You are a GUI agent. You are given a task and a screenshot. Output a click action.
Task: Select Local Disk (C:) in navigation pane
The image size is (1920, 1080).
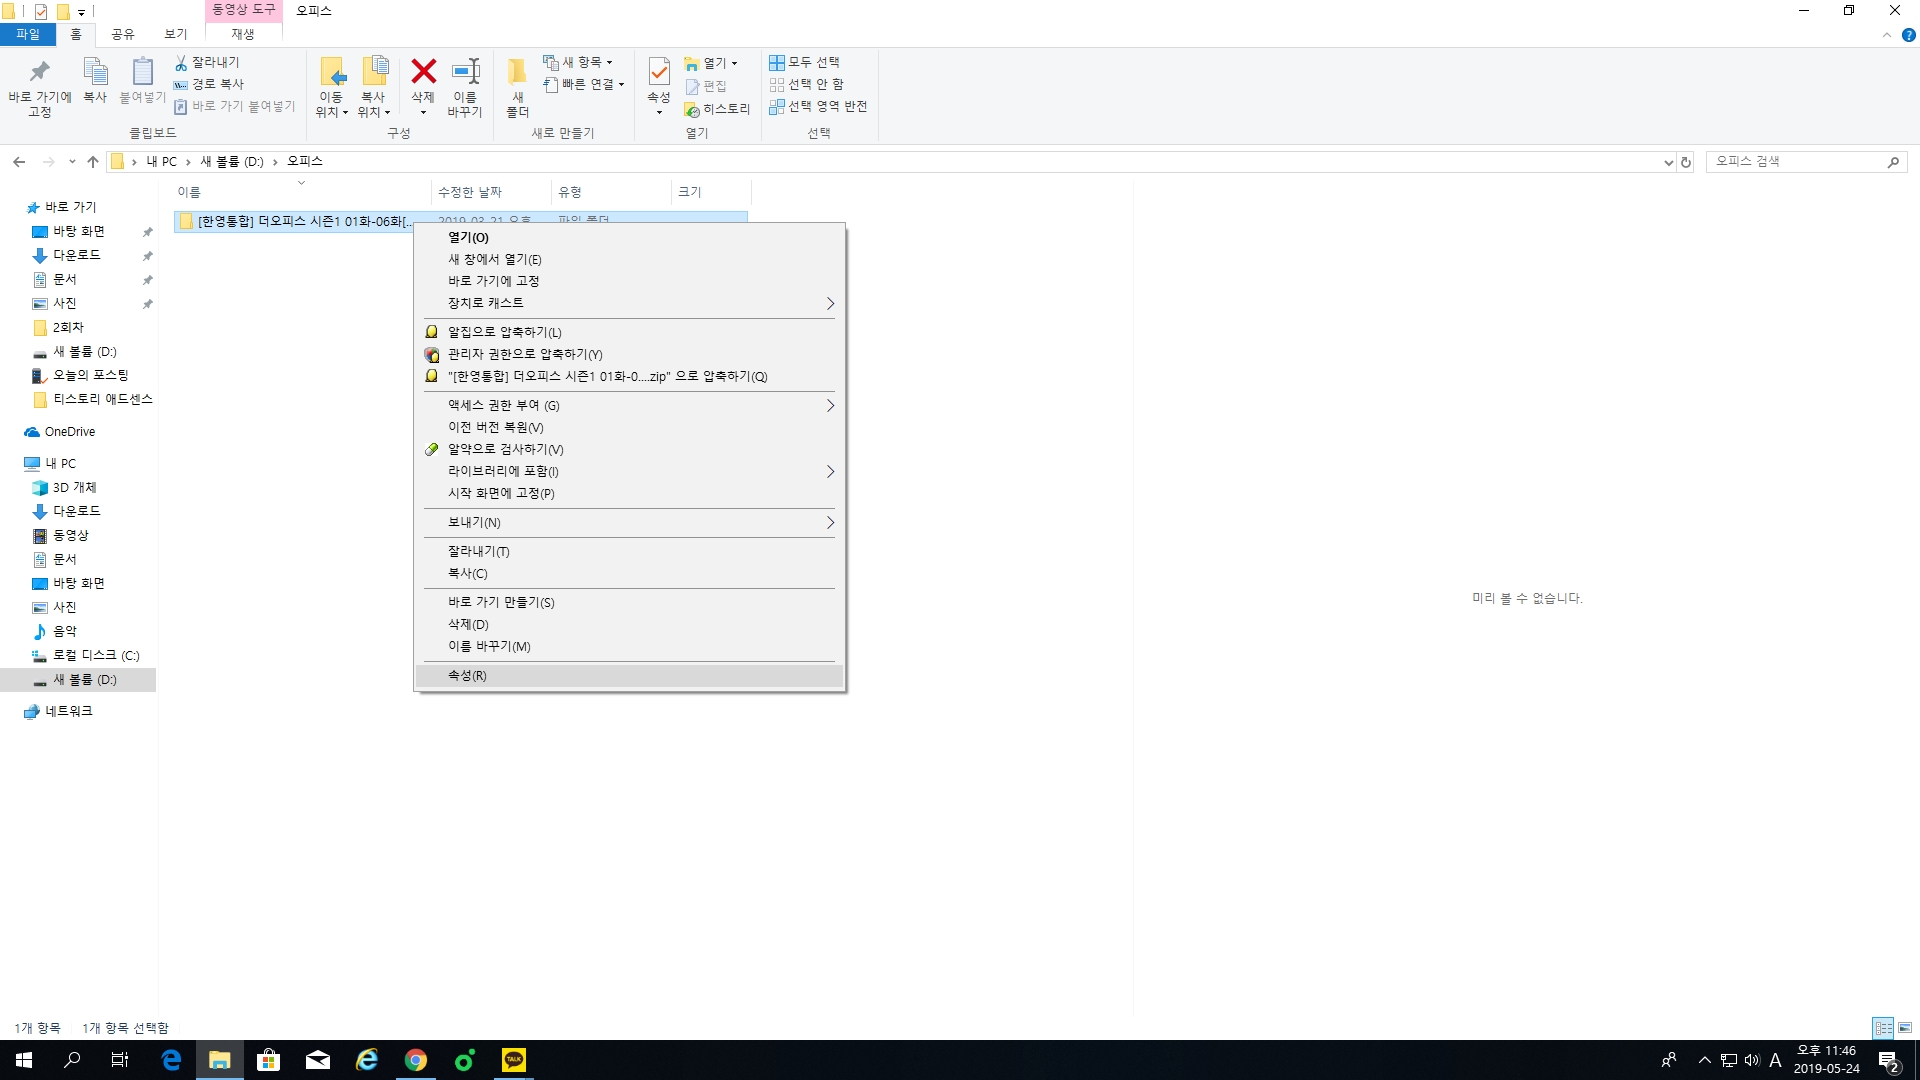tap(95, 655)
